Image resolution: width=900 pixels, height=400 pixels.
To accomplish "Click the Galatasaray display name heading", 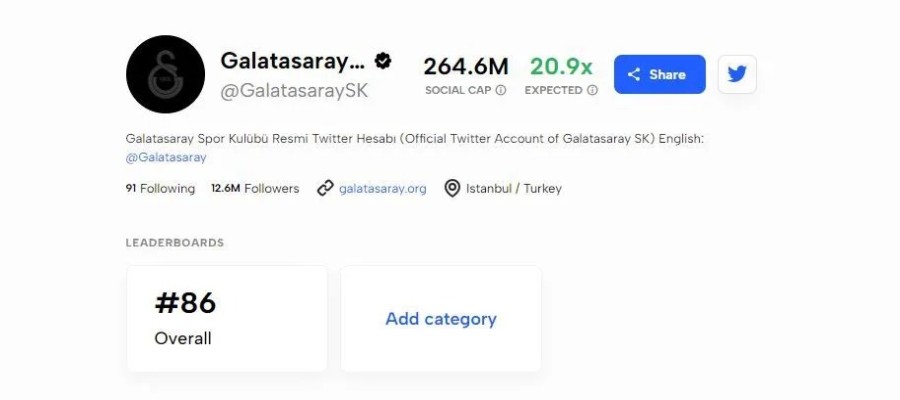I will tap(286, 61).
